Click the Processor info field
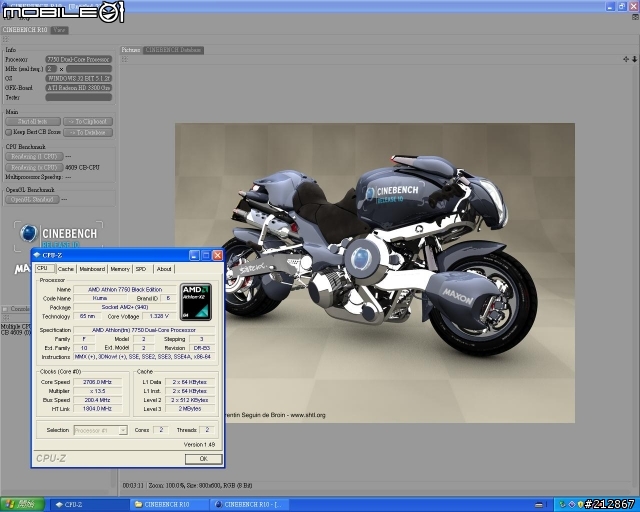The image size is (640, 512). point(78,60)
